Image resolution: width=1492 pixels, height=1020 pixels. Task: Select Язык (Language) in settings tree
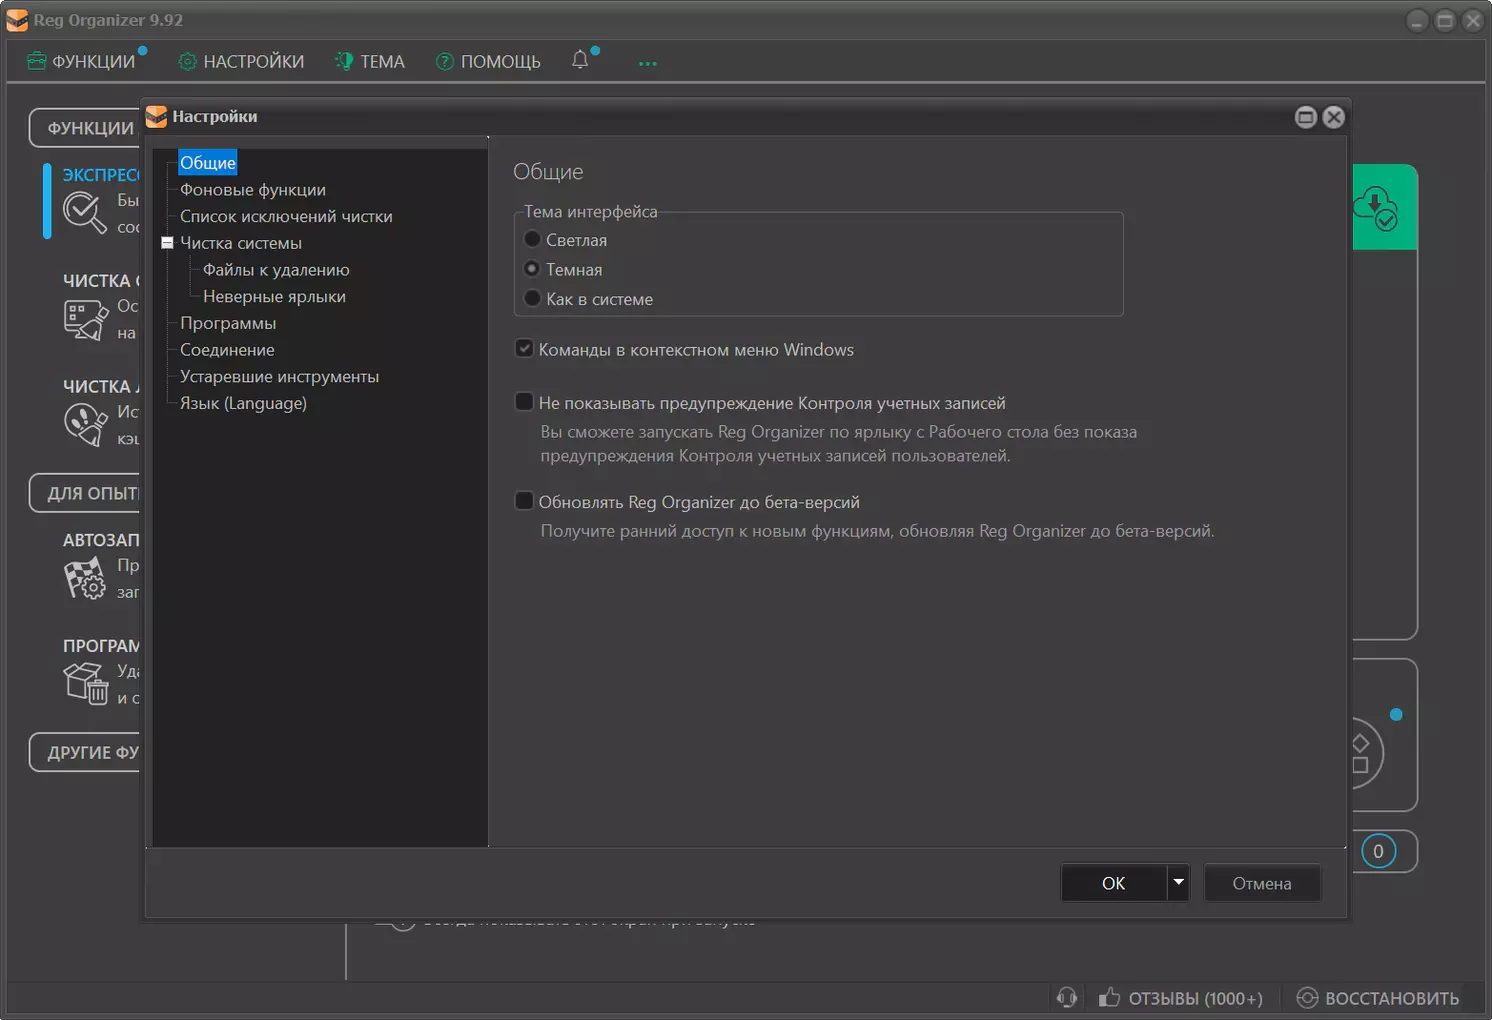click(243, 403)
